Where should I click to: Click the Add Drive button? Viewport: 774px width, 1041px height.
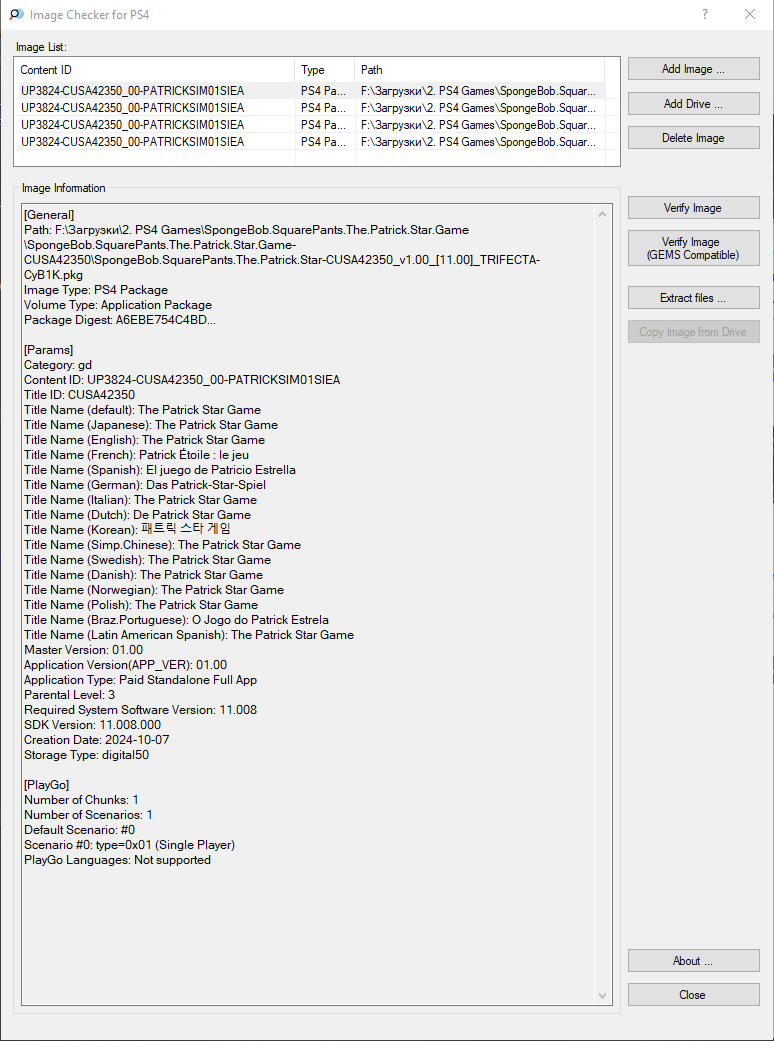(694, 104)
